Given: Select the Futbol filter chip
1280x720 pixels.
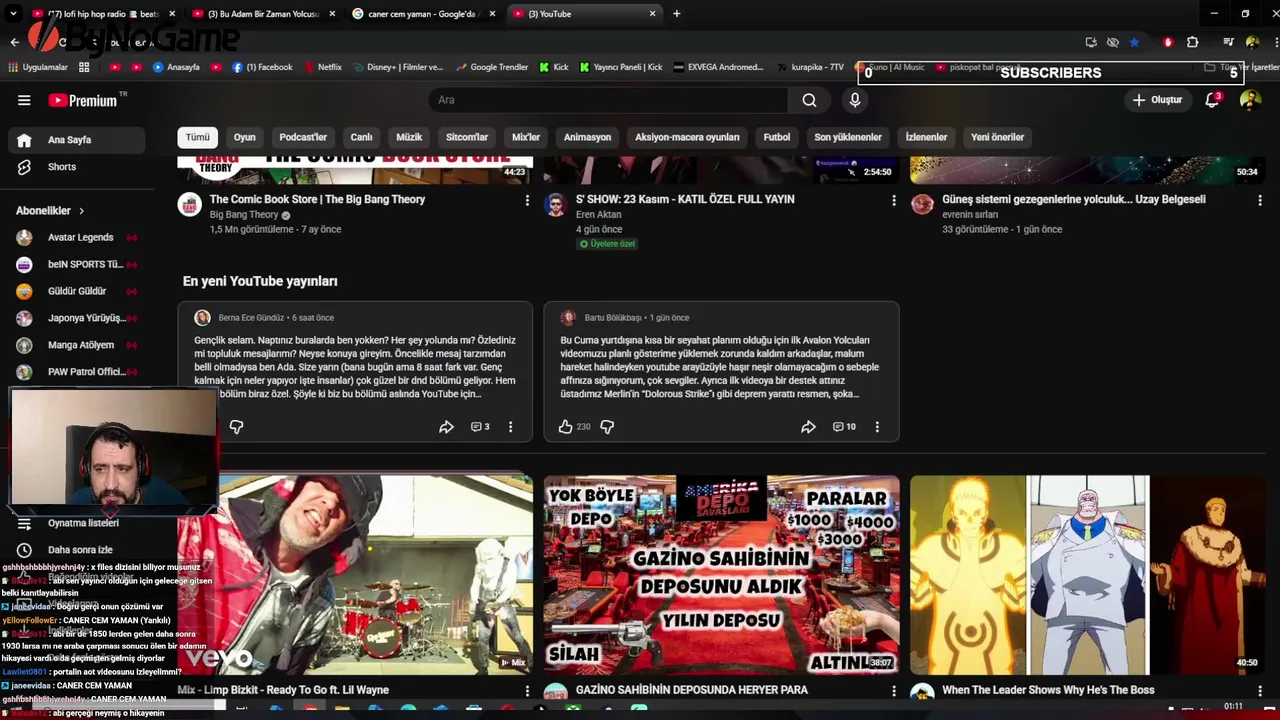Looking at the screenshot, I should 777,137.
